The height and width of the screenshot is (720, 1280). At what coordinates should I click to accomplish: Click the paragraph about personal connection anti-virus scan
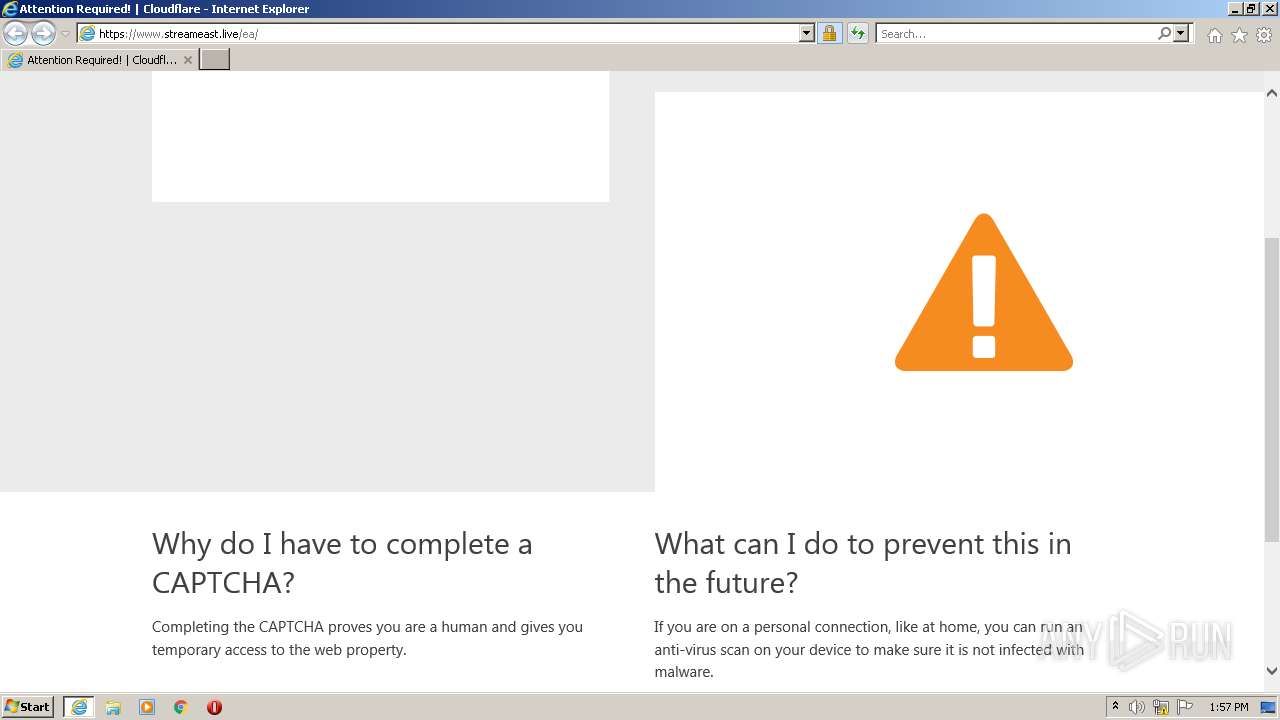pos(869,649)
